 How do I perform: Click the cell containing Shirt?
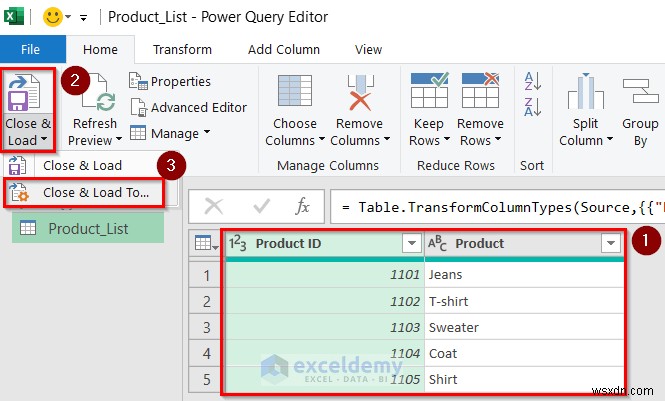click(x=524, y=379)
